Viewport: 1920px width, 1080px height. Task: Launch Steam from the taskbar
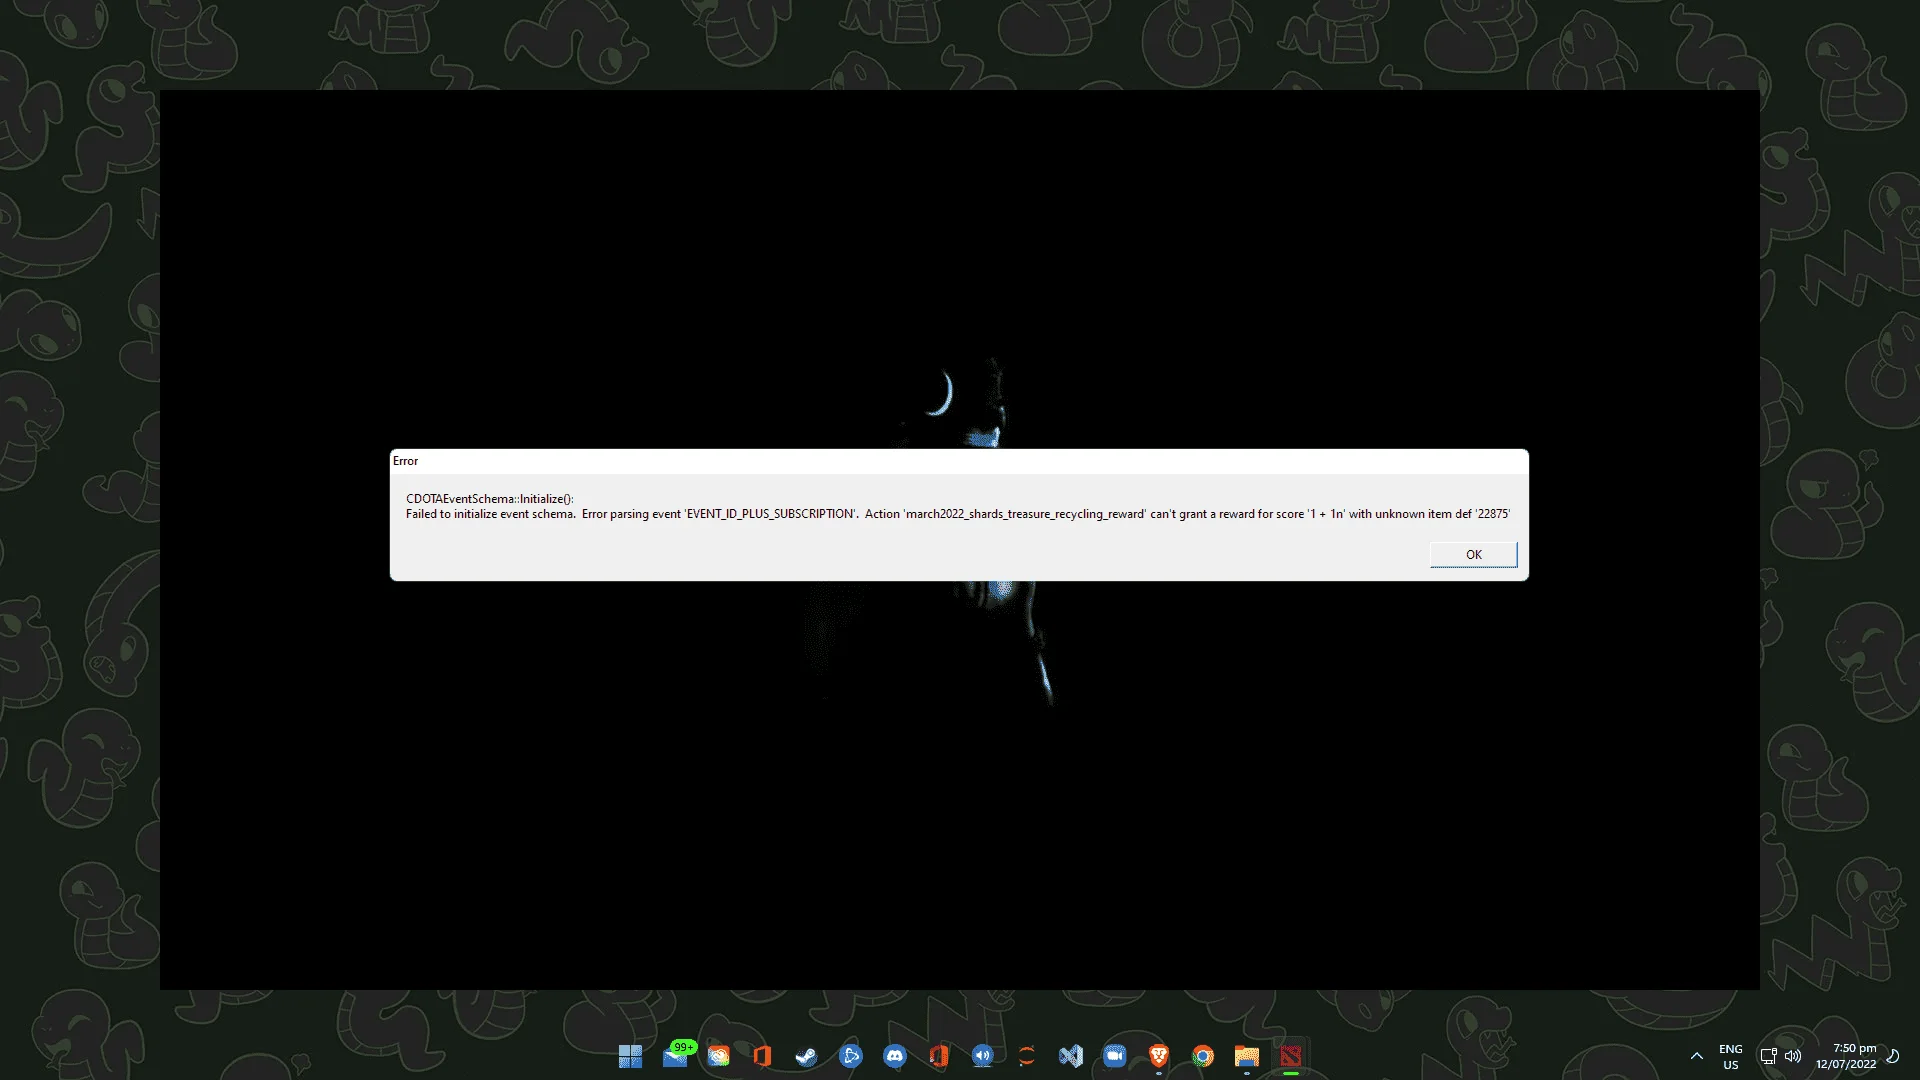pyautogui.click(x=806, y=1056)
